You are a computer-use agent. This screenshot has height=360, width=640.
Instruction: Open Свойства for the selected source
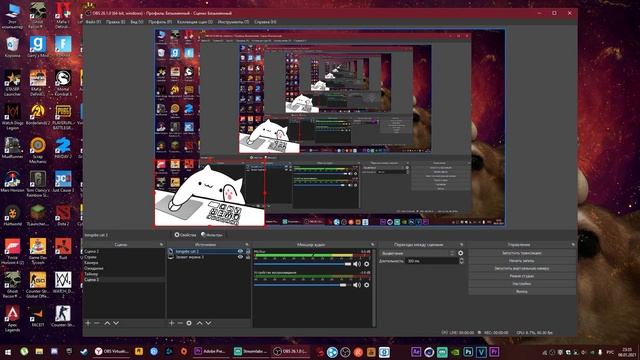tap(185, 235)
